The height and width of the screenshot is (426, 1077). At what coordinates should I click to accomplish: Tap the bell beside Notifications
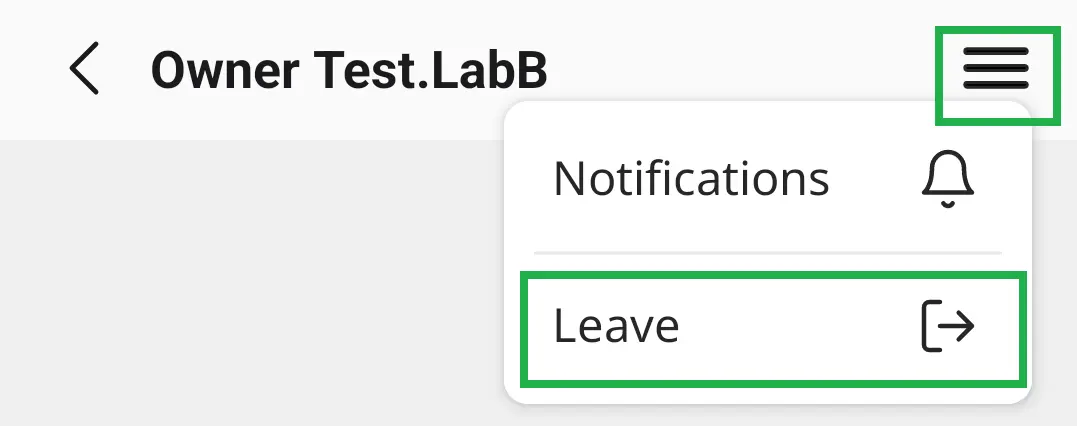coord(947,181)
